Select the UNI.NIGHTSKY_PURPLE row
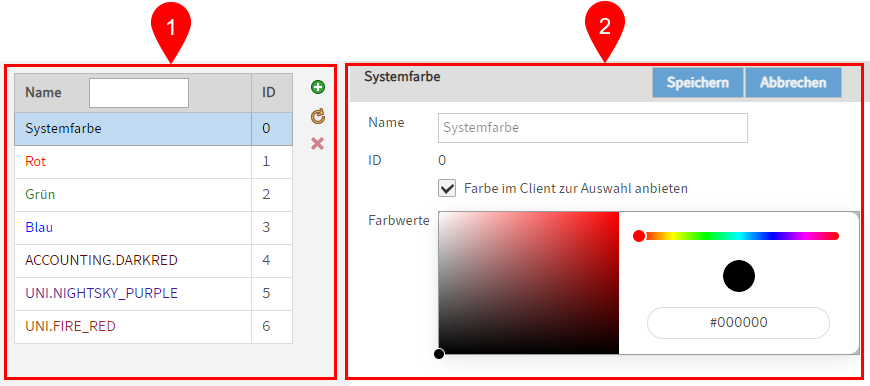Viewport: 870px width, 386px height. (x=153, y=293)
